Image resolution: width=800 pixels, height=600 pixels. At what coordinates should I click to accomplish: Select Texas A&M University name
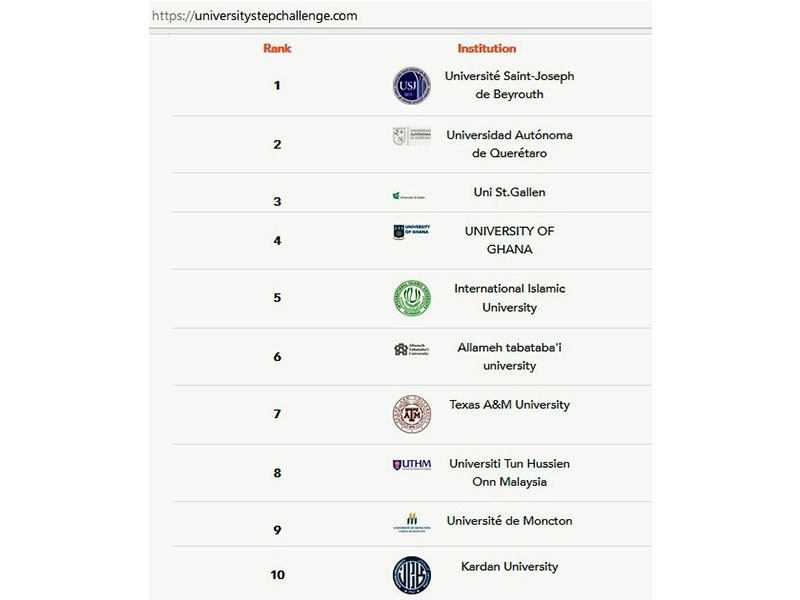[509, 405]
